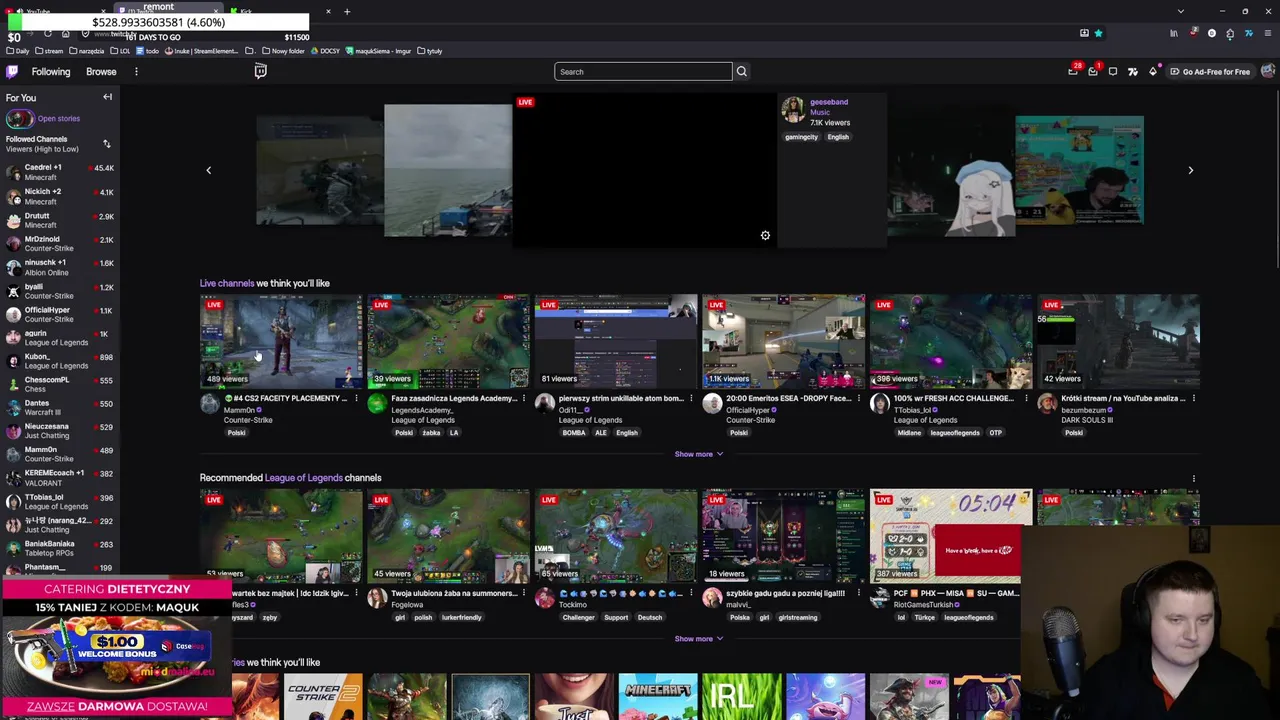Collapse the For You sidebar
Viewport: 1280px width, 720px height.
[107, 97]
